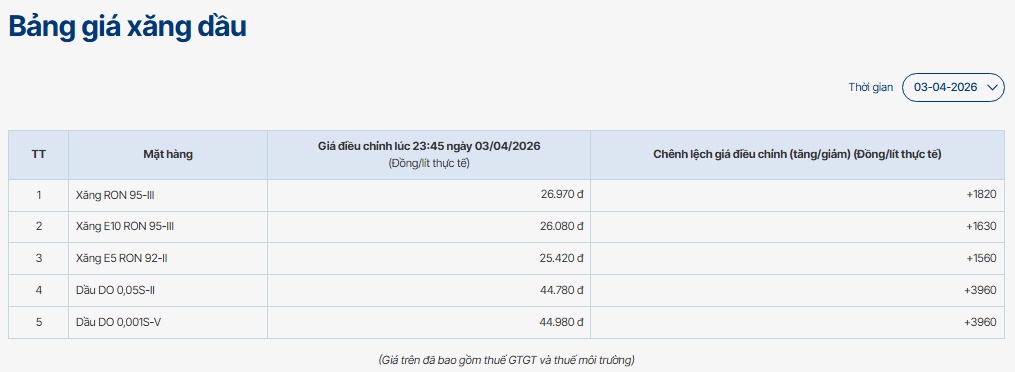Image resolution: width=1015 pixels, height=372 pixels.
Task: Click the price '26.970 đ'
Action: 562,195
